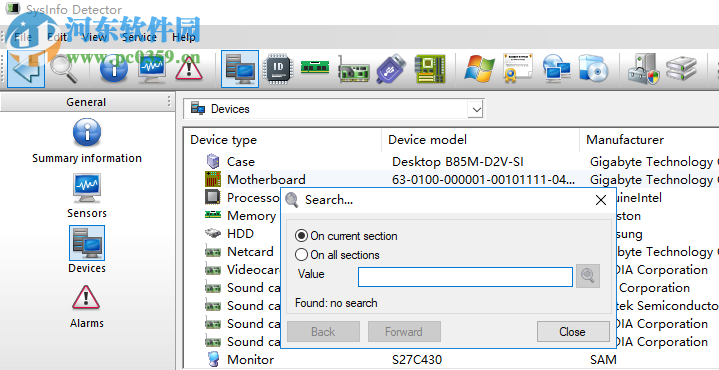
Task: Click the motherboard toolbar icon
Action: point(430,69)
